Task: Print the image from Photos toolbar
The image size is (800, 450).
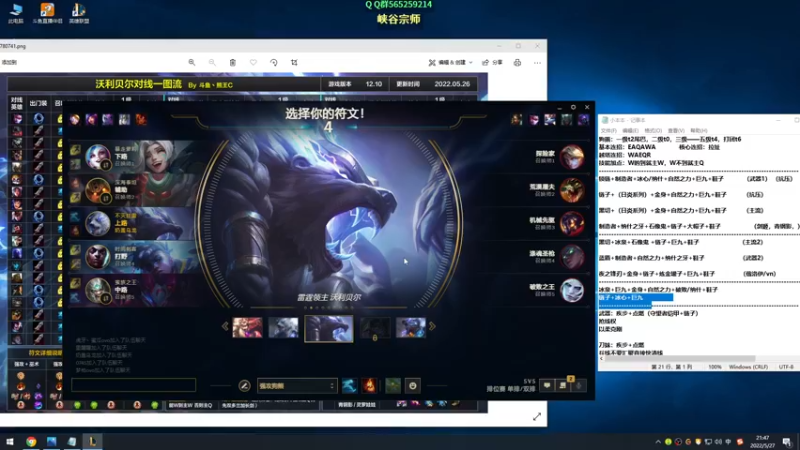Action: point(517,62)
